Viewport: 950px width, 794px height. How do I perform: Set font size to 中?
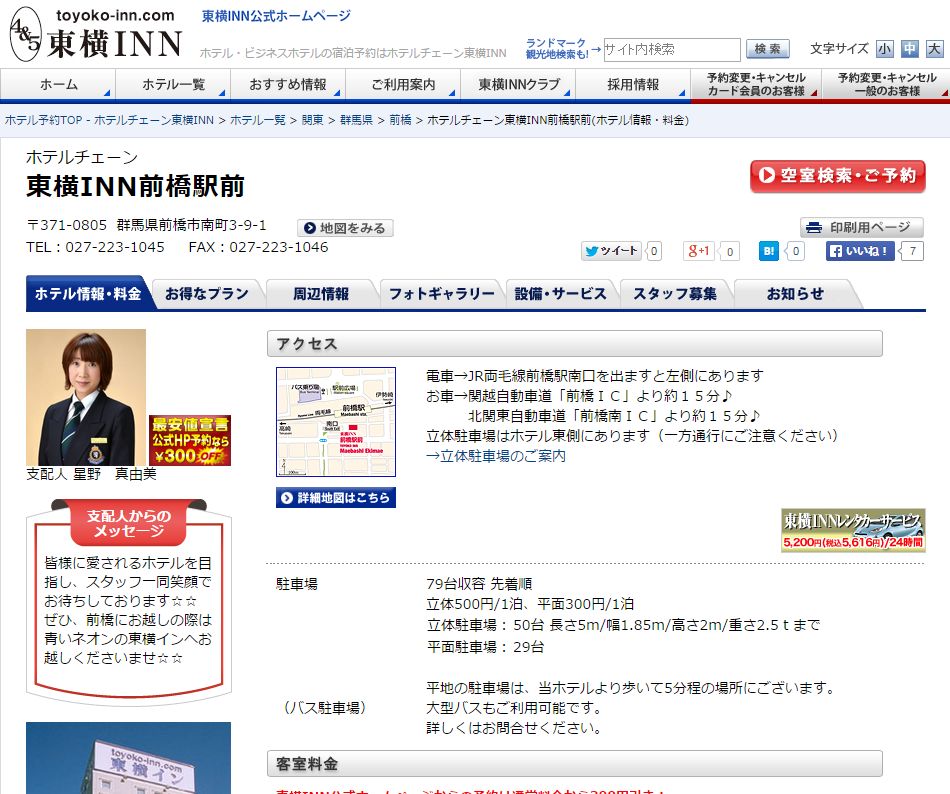click(x=909, y=48)
